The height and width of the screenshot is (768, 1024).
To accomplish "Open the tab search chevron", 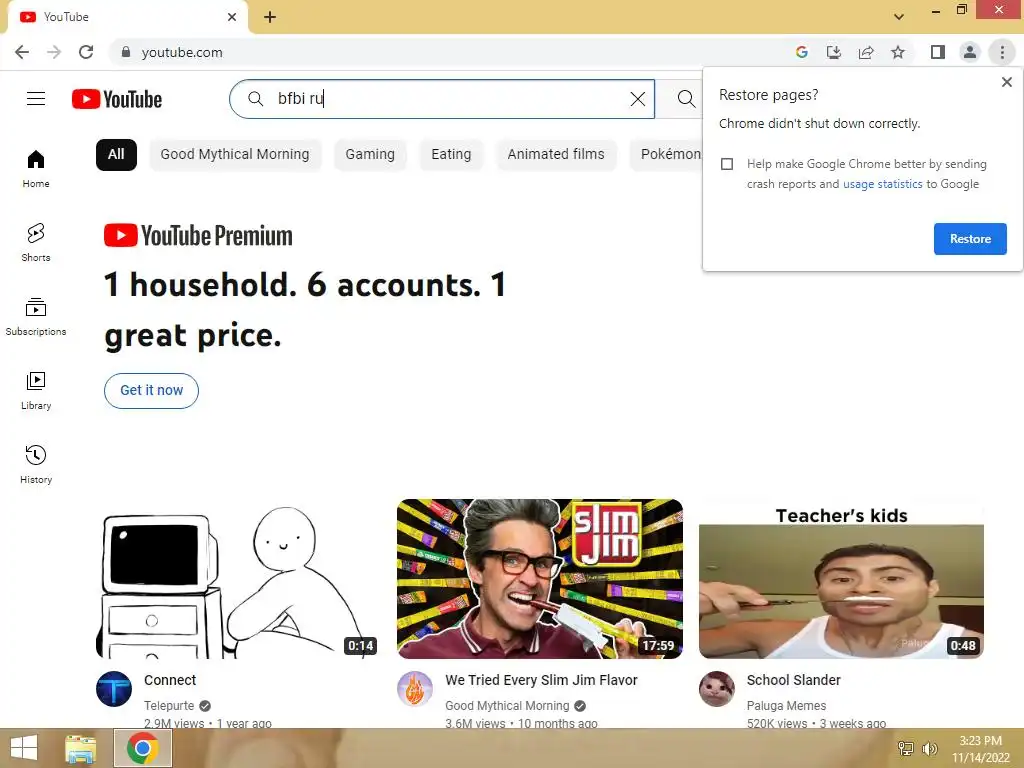I will (x=899, y=17).
